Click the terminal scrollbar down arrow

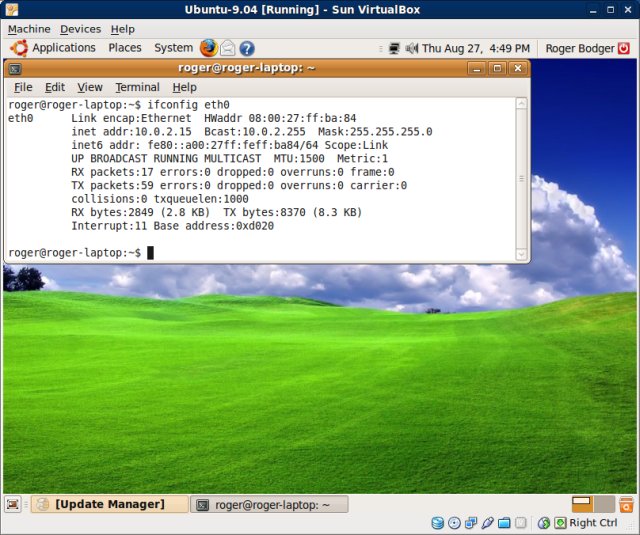(x=521, y=254)
